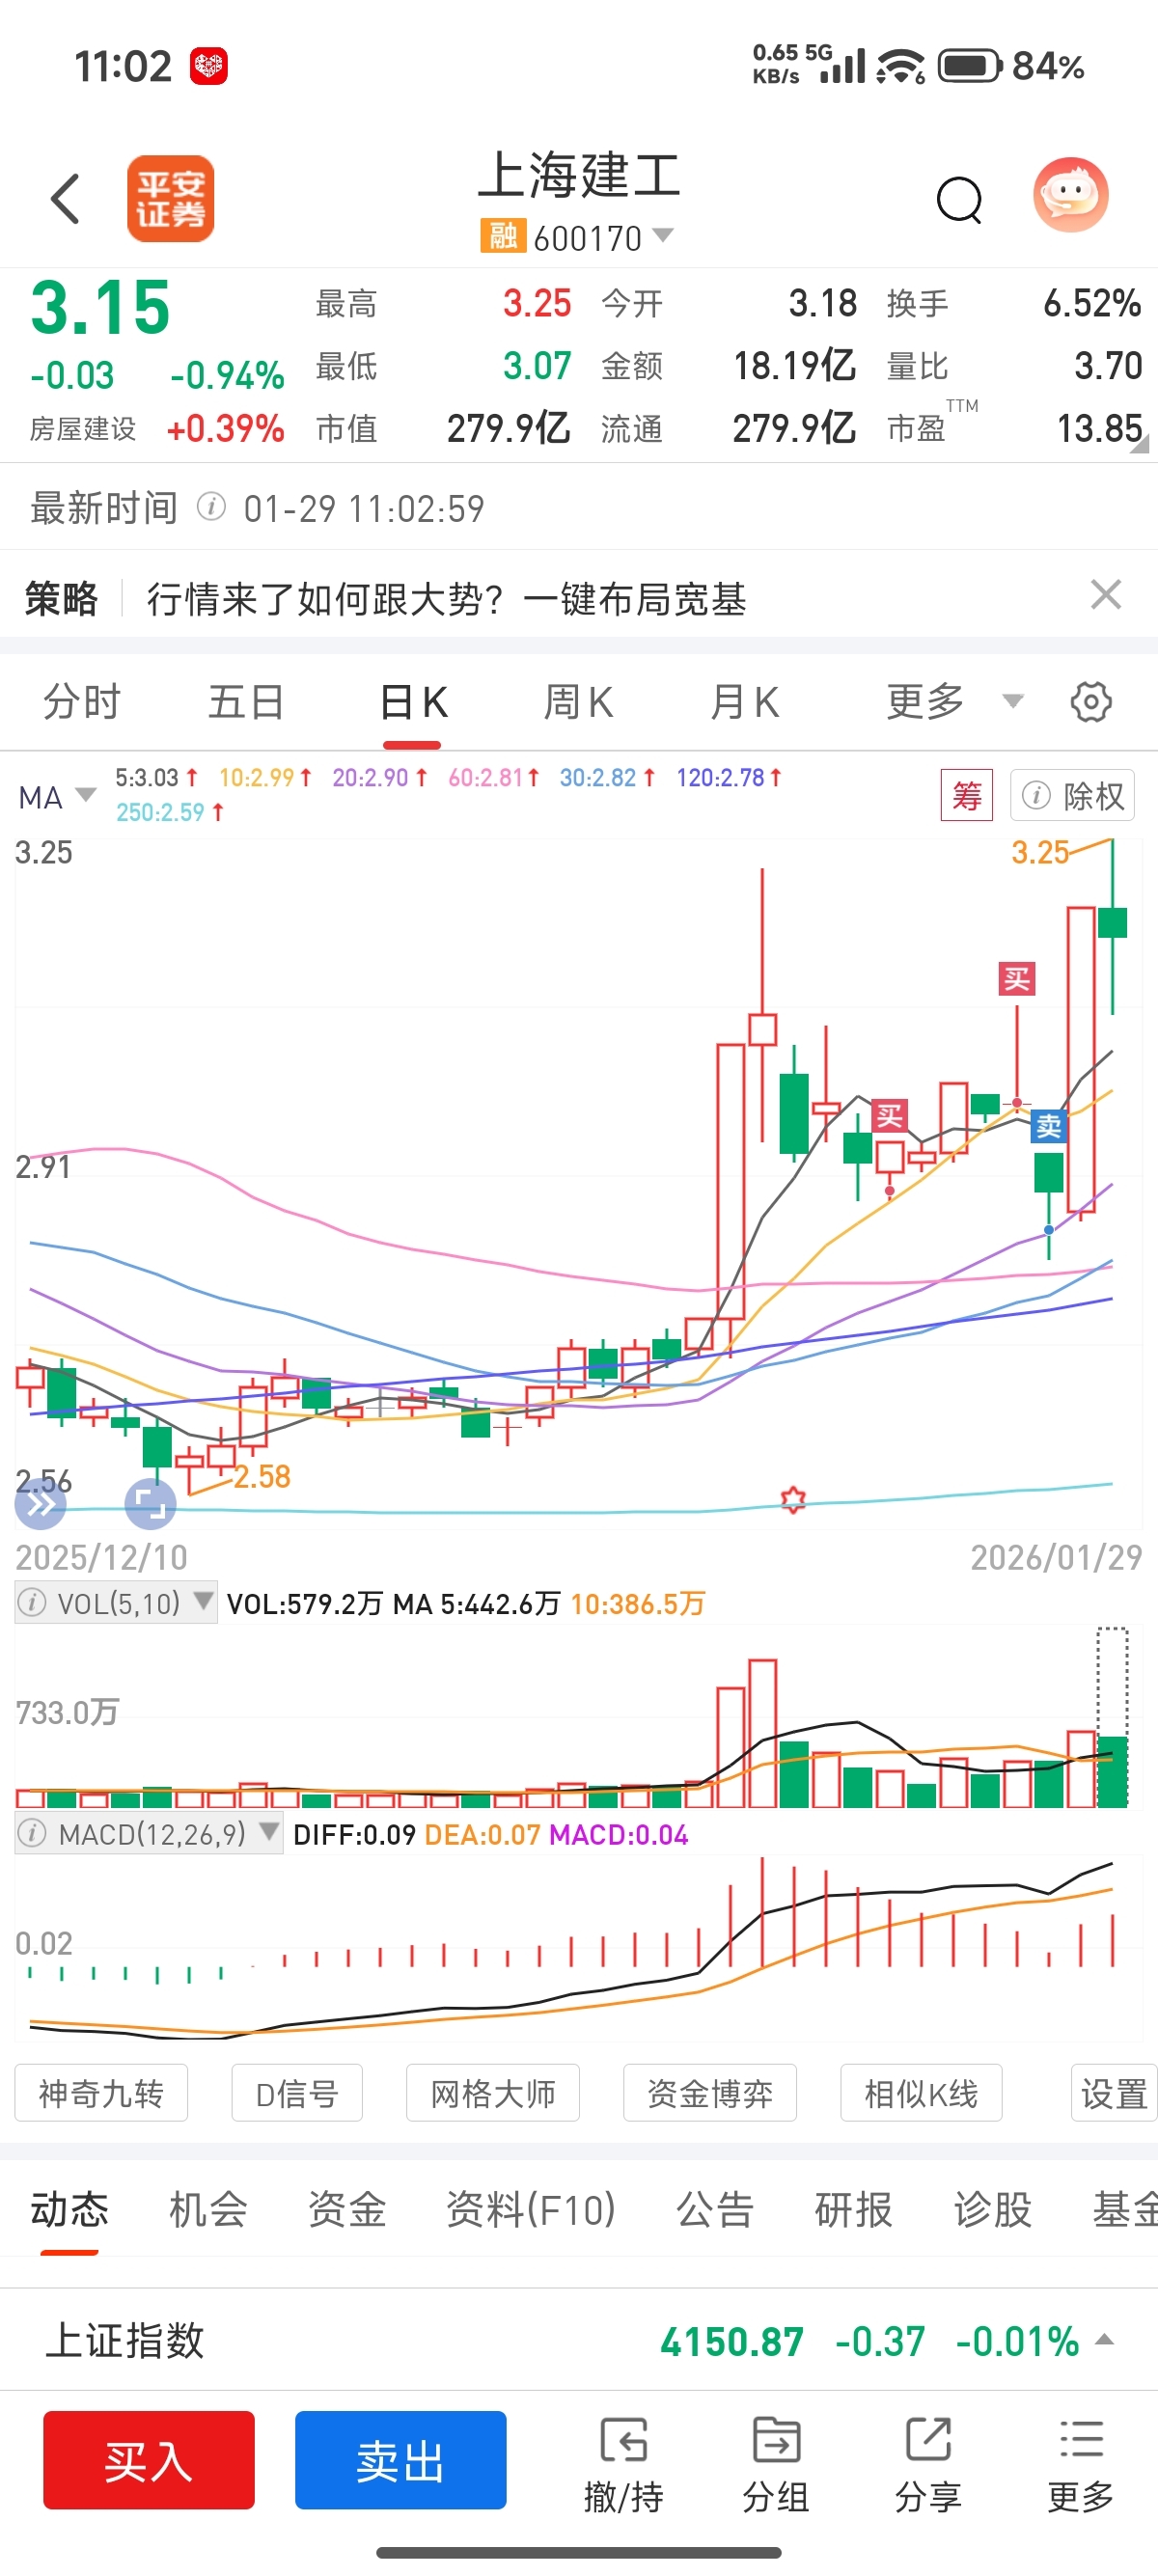Tap the 融 margin badge
1158x2576 pixels.
[x=503, y=237]
